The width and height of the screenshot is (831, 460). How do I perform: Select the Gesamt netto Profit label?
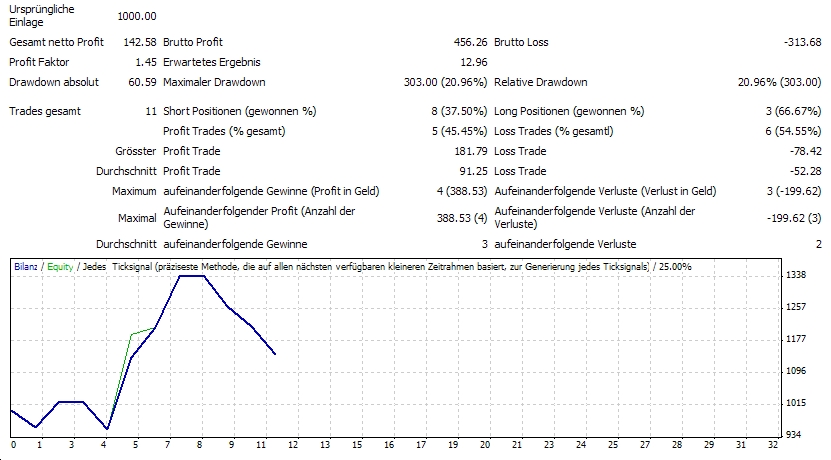point(56,42)
